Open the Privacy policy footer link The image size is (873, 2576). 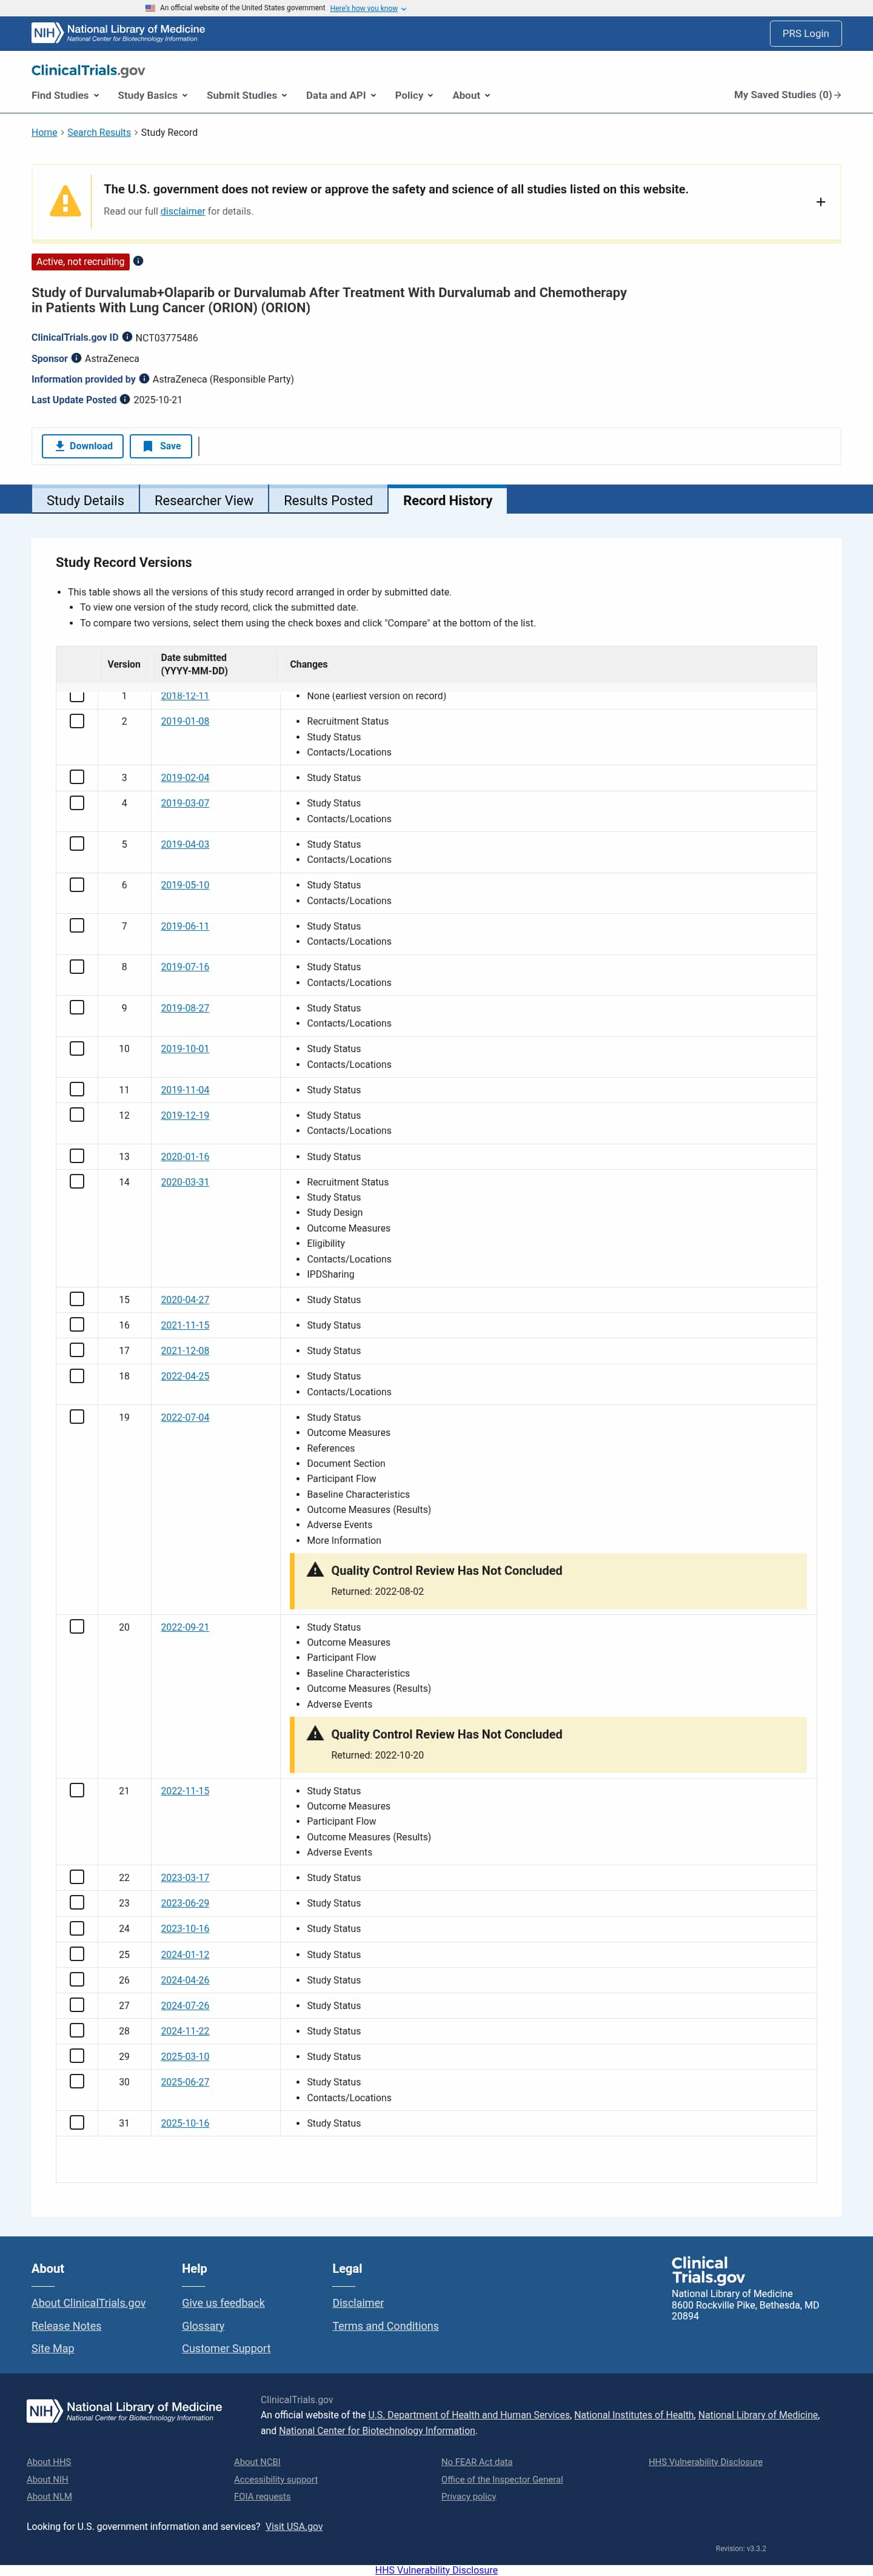469,2496
